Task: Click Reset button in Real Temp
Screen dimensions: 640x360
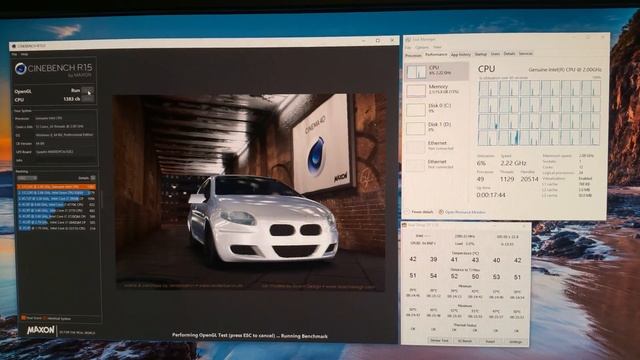Action: [490, 341]
